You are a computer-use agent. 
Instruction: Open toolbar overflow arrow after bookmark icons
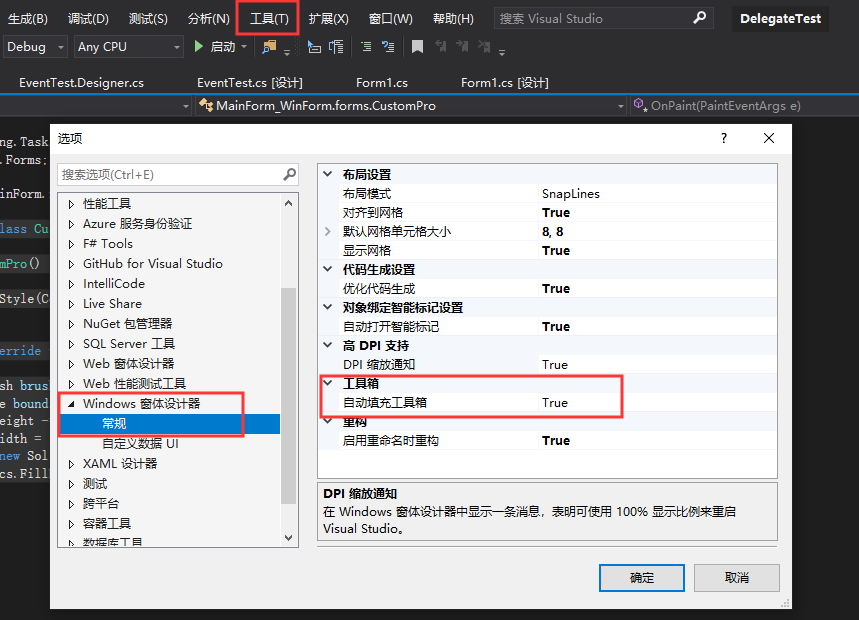point(502,53)
